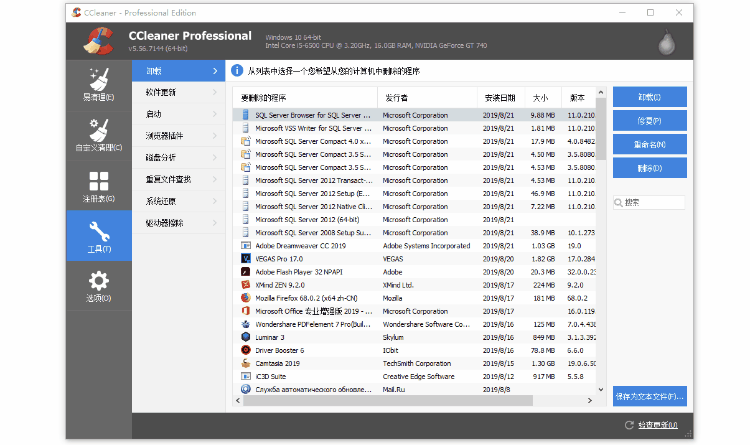The image size is (750, 445).
Task: Click the 1.82 GB size cell
Action: 544,258
